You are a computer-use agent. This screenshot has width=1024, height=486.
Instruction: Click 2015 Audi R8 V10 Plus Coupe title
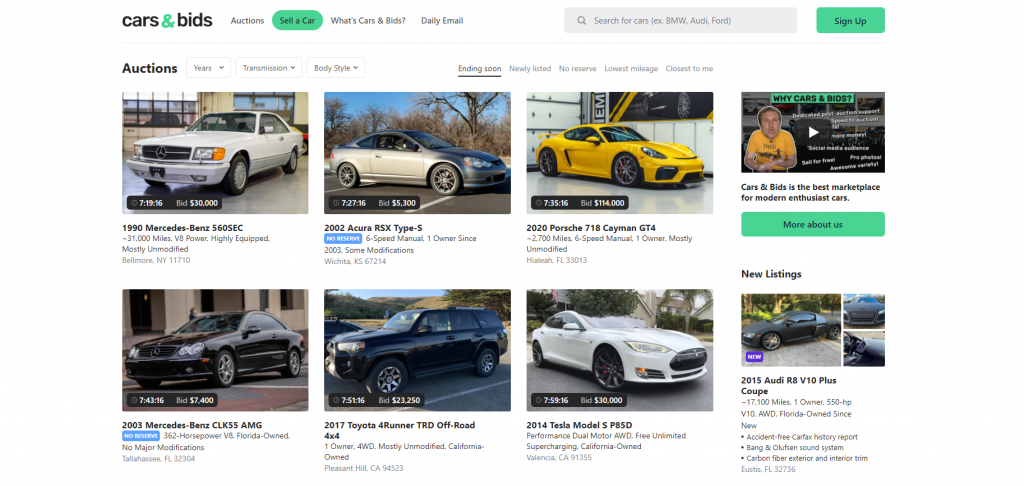788,385
